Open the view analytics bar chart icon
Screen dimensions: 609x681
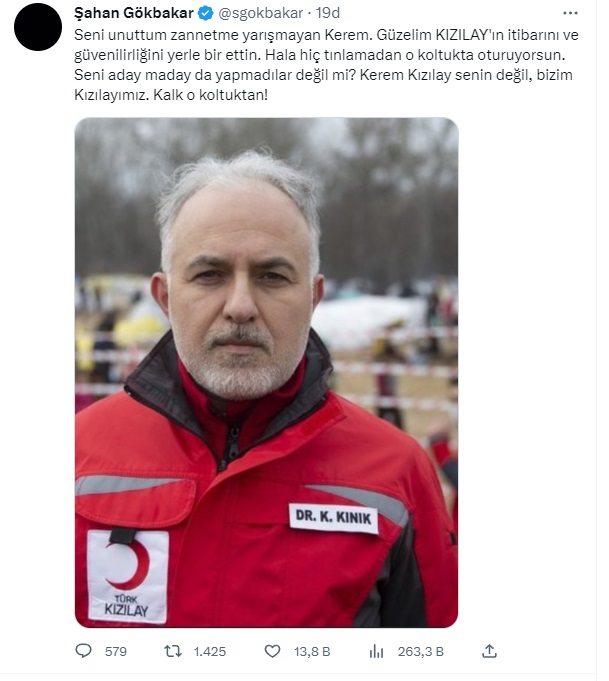pyautogui.click(x=376, y=651)
